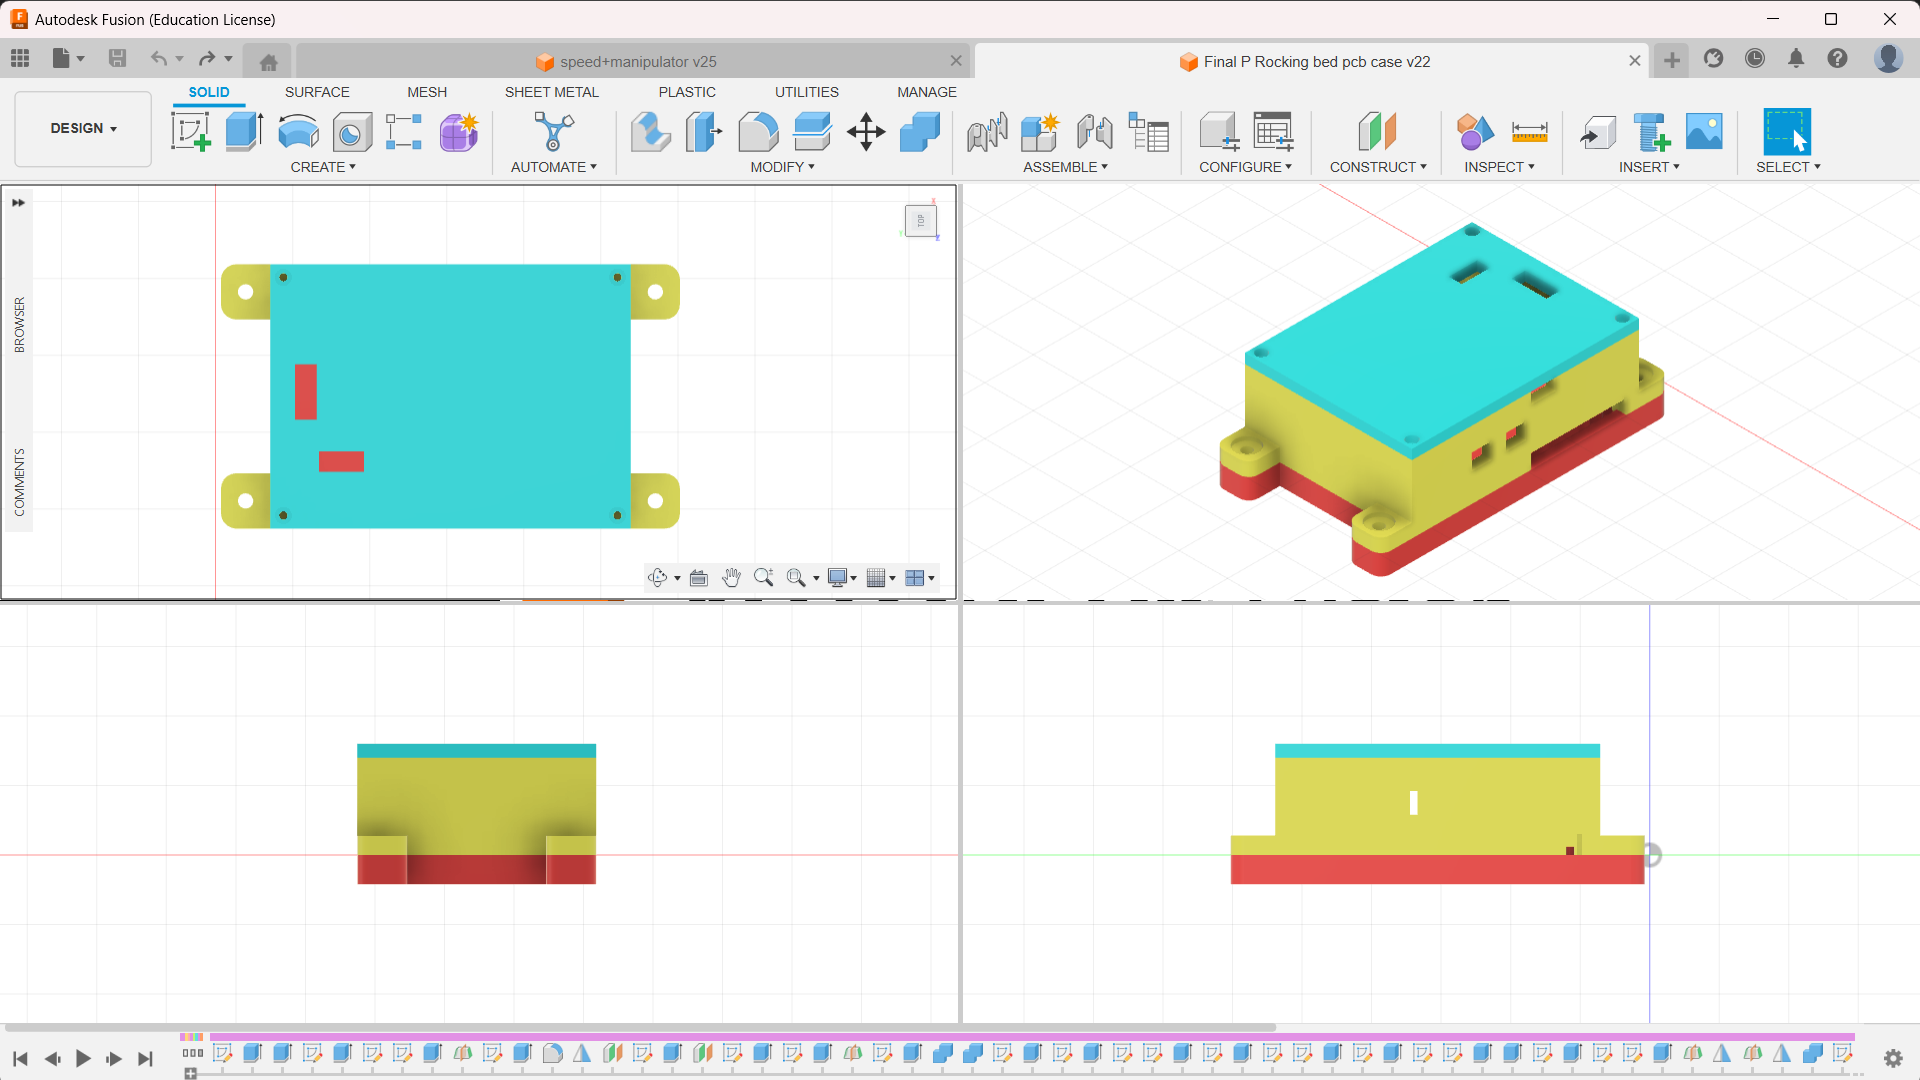Switch to the SHEET METAL tab
Screen dimensions: 1920x1080
click(551, 92)
